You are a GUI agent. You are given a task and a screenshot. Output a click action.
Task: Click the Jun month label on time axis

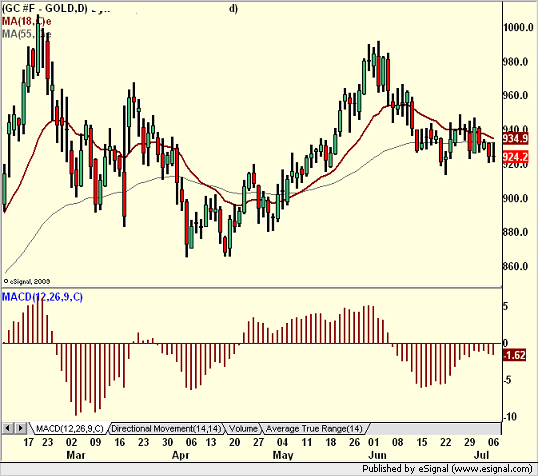(377, 455)
